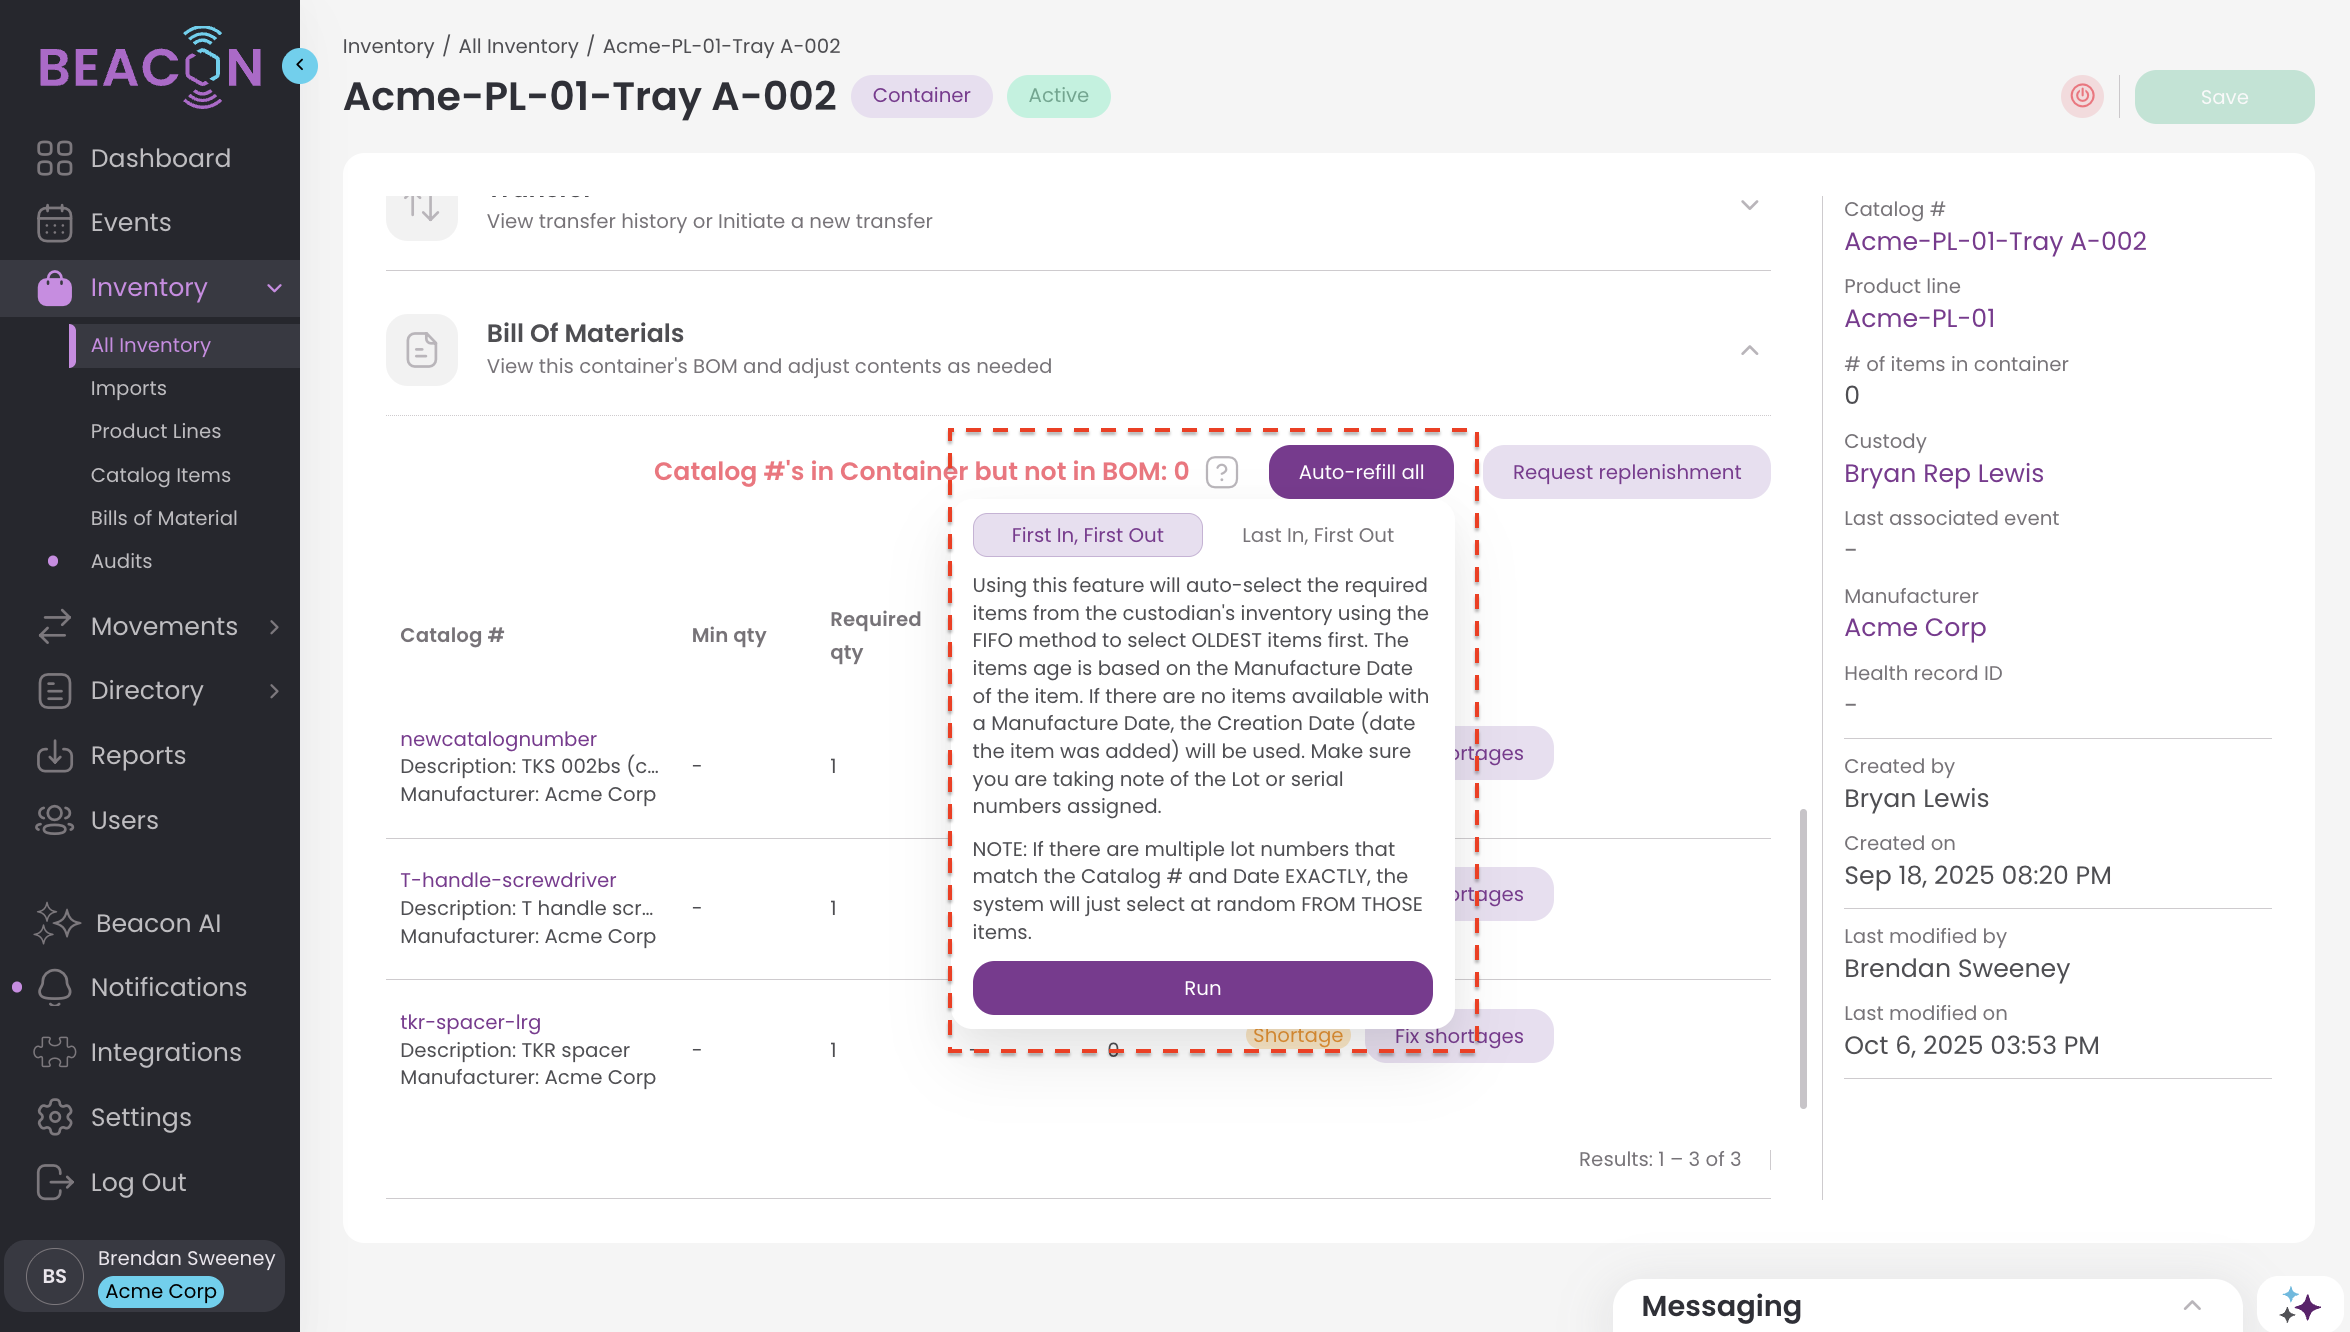Select First In, First Out option
This screenshot has width=2350, height=1332.
(1087, 535)
